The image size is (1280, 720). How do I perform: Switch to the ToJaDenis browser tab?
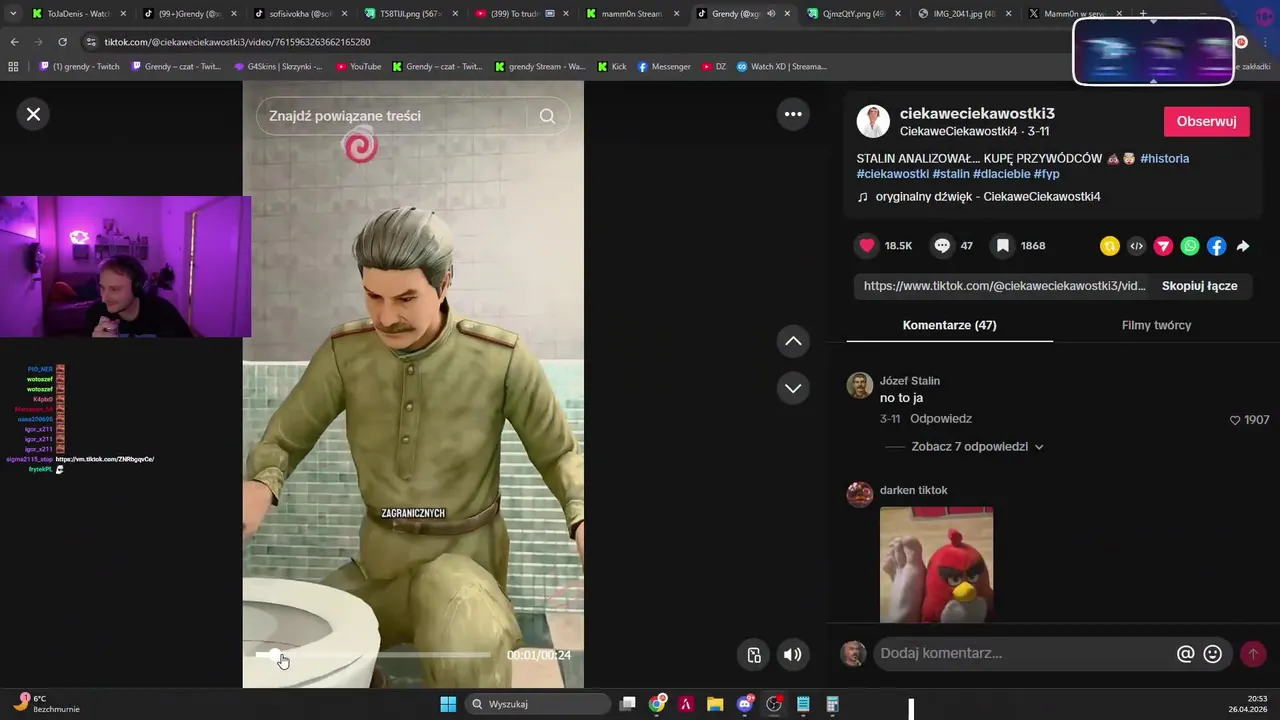point(78,14)
